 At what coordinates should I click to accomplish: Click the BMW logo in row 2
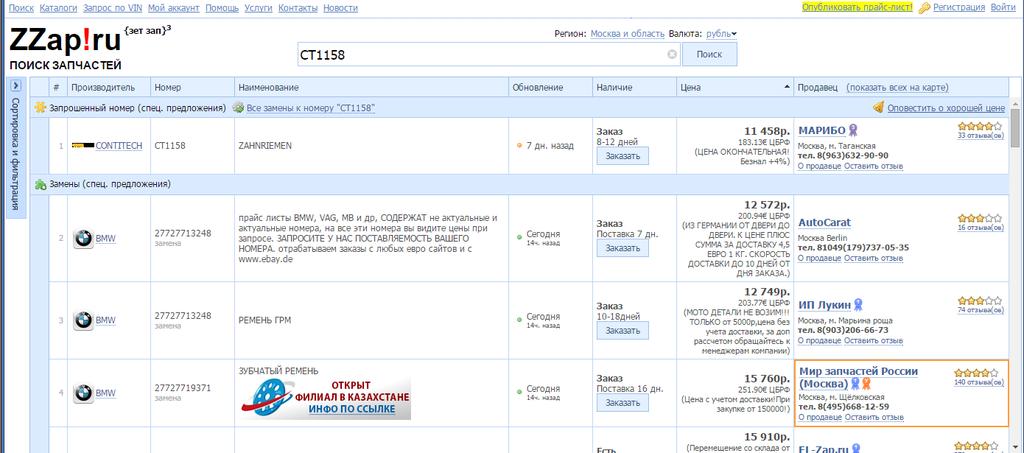coord(83,238)
